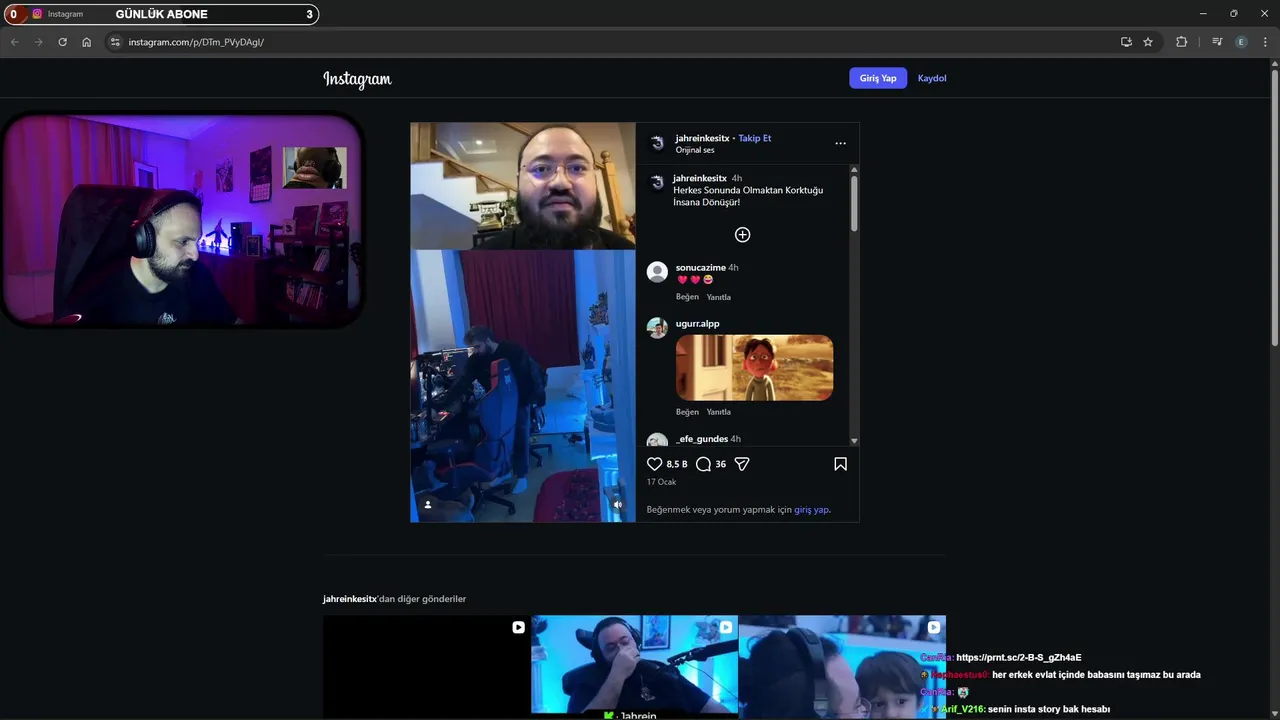Open the browser extensions menu
Screen dimensions: 1280x720
click(x=1181, y=42)
